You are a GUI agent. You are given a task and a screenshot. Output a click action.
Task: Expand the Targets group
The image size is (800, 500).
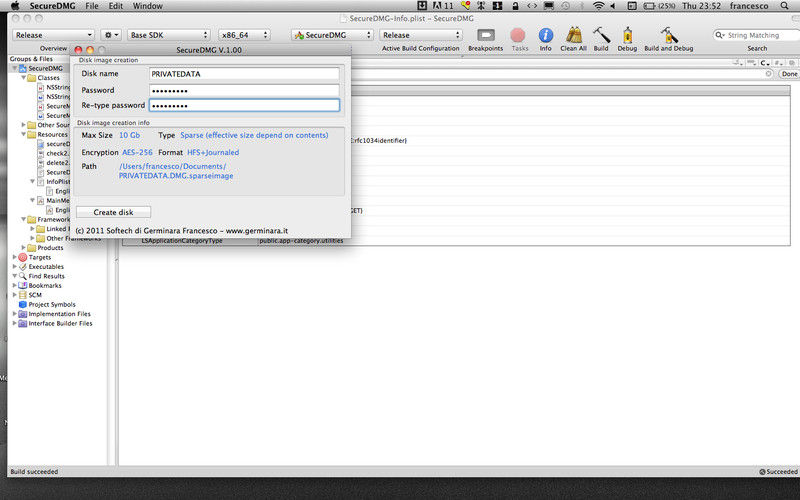click(15, 257)
